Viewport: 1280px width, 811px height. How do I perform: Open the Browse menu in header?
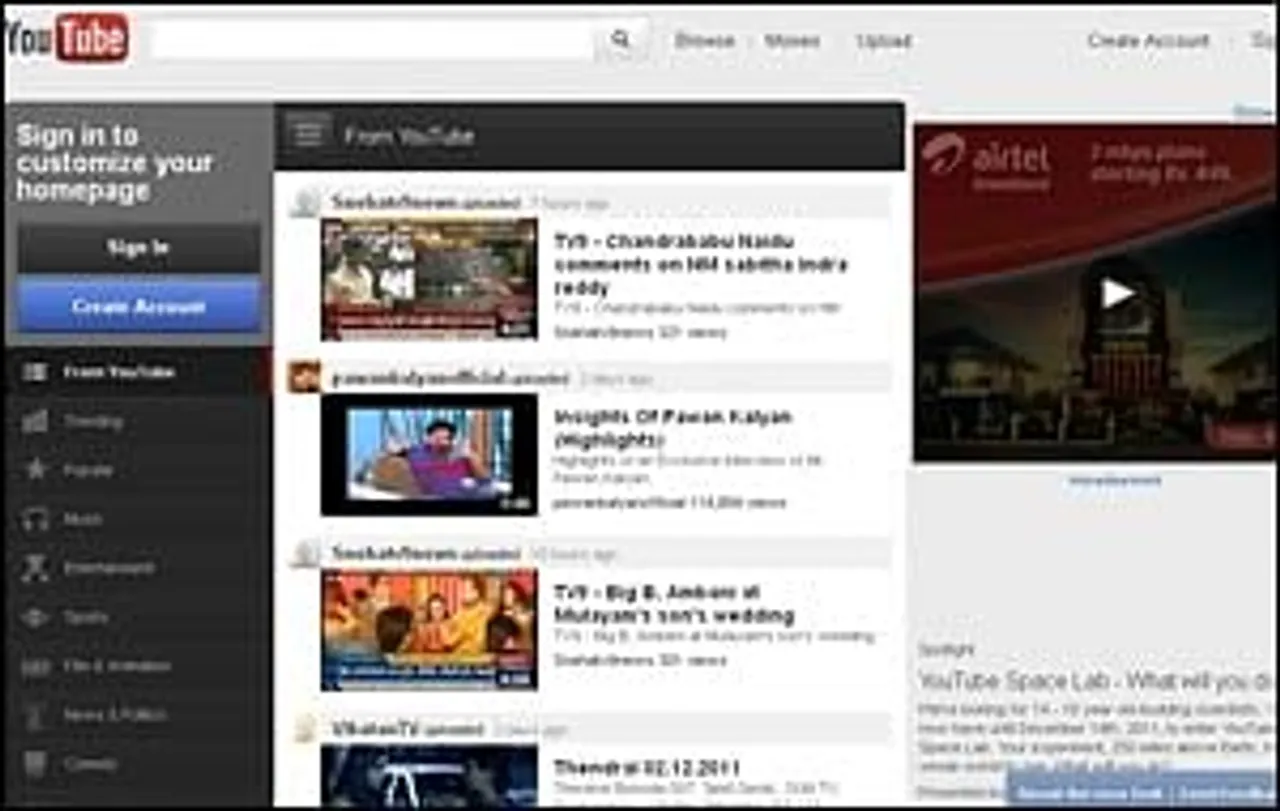tap(704, 41)
